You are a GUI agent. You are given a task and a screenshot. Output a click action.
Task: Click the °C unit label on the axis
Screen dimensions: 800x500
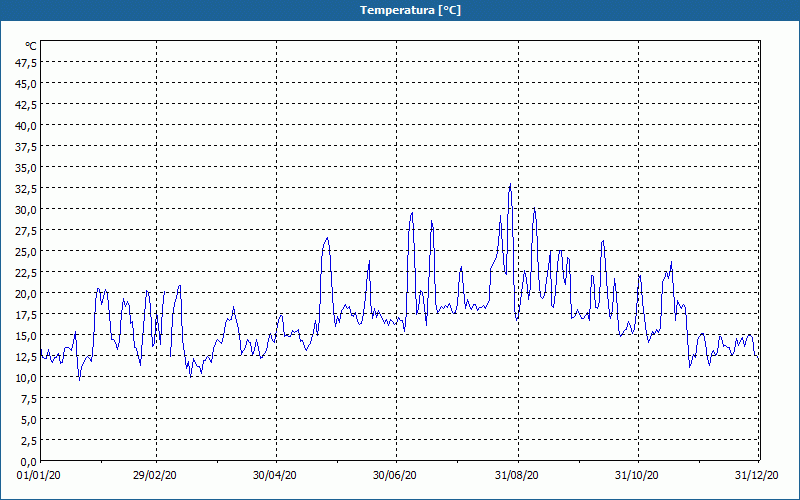click(x=31, y=46)
